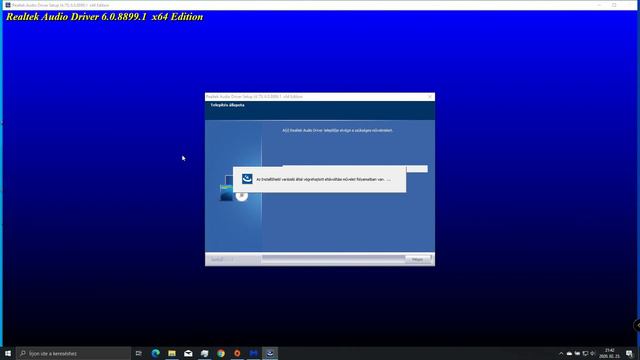Click the Realtek Audio Driver Setup dialog title
Screen dimensions: 640x360
(254, 97)
